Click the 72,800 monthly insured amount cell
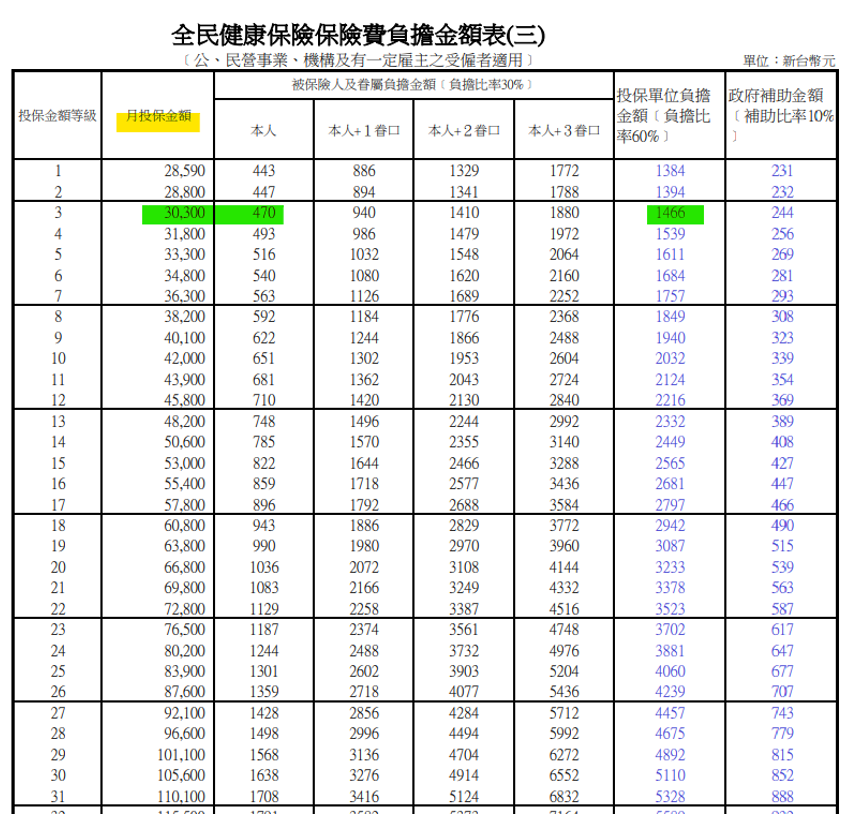This screenshot has width=850, height=815. 184,609
